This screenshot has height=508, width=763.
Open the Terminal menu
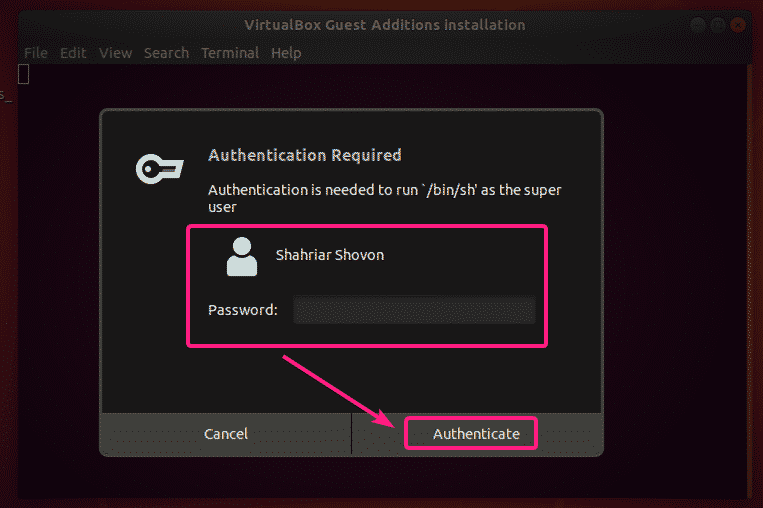pyautogui.click(x=231, y=53)
